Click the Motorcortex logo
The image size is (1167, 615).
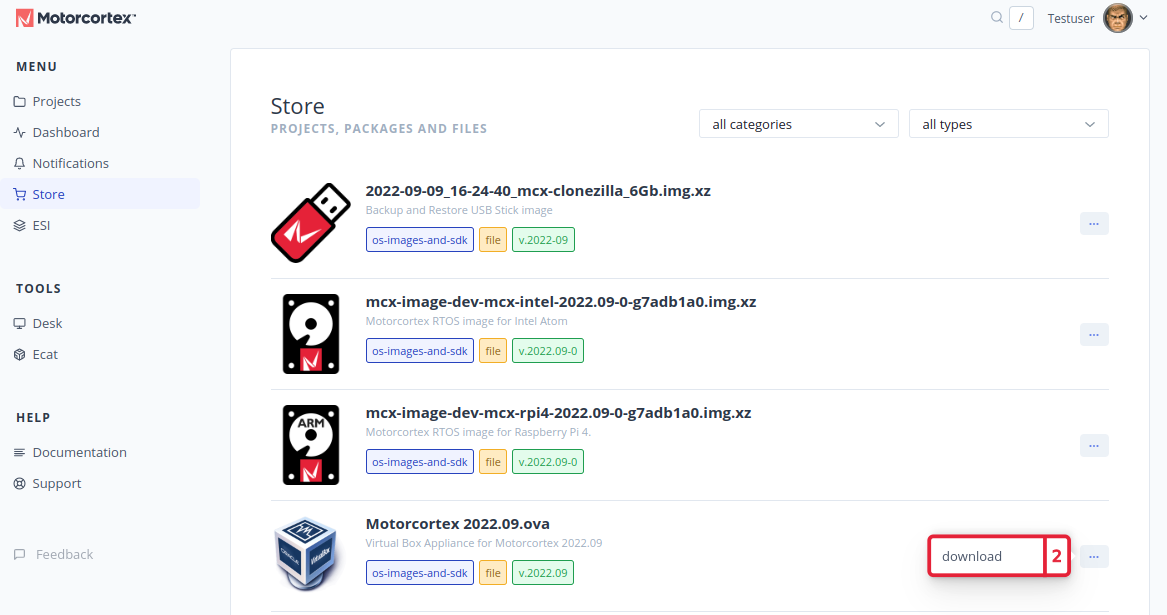76,18
